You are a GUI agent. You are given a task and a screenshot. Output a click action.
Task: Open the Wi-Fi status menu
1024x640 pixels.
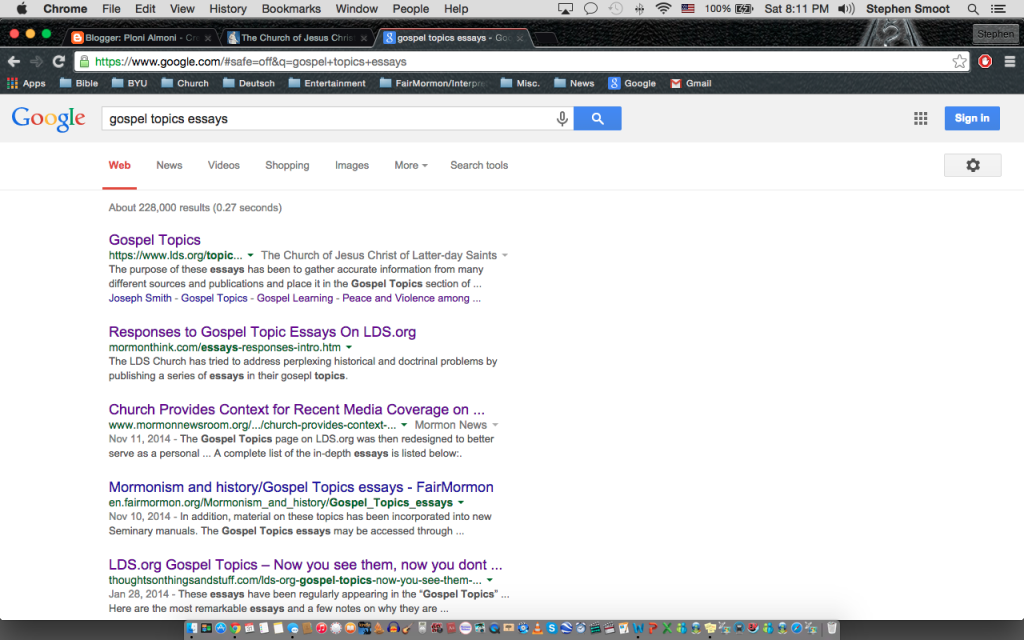point(664,8)
